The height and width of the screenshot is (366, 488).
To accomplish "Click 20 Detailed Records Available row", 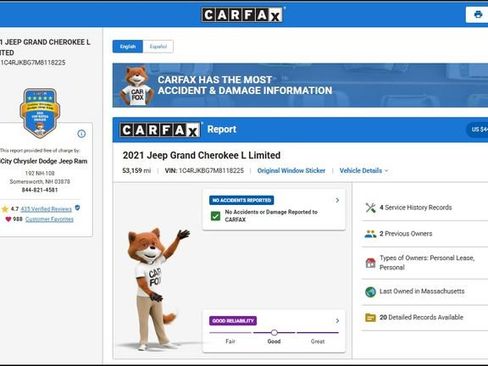I will (x=425, y=317).
